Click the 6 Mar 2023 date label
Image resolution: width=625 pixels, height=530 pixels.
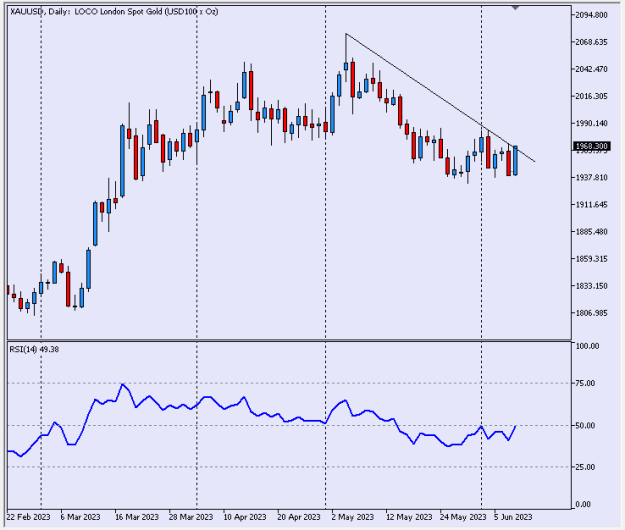(x=81, y=517)
